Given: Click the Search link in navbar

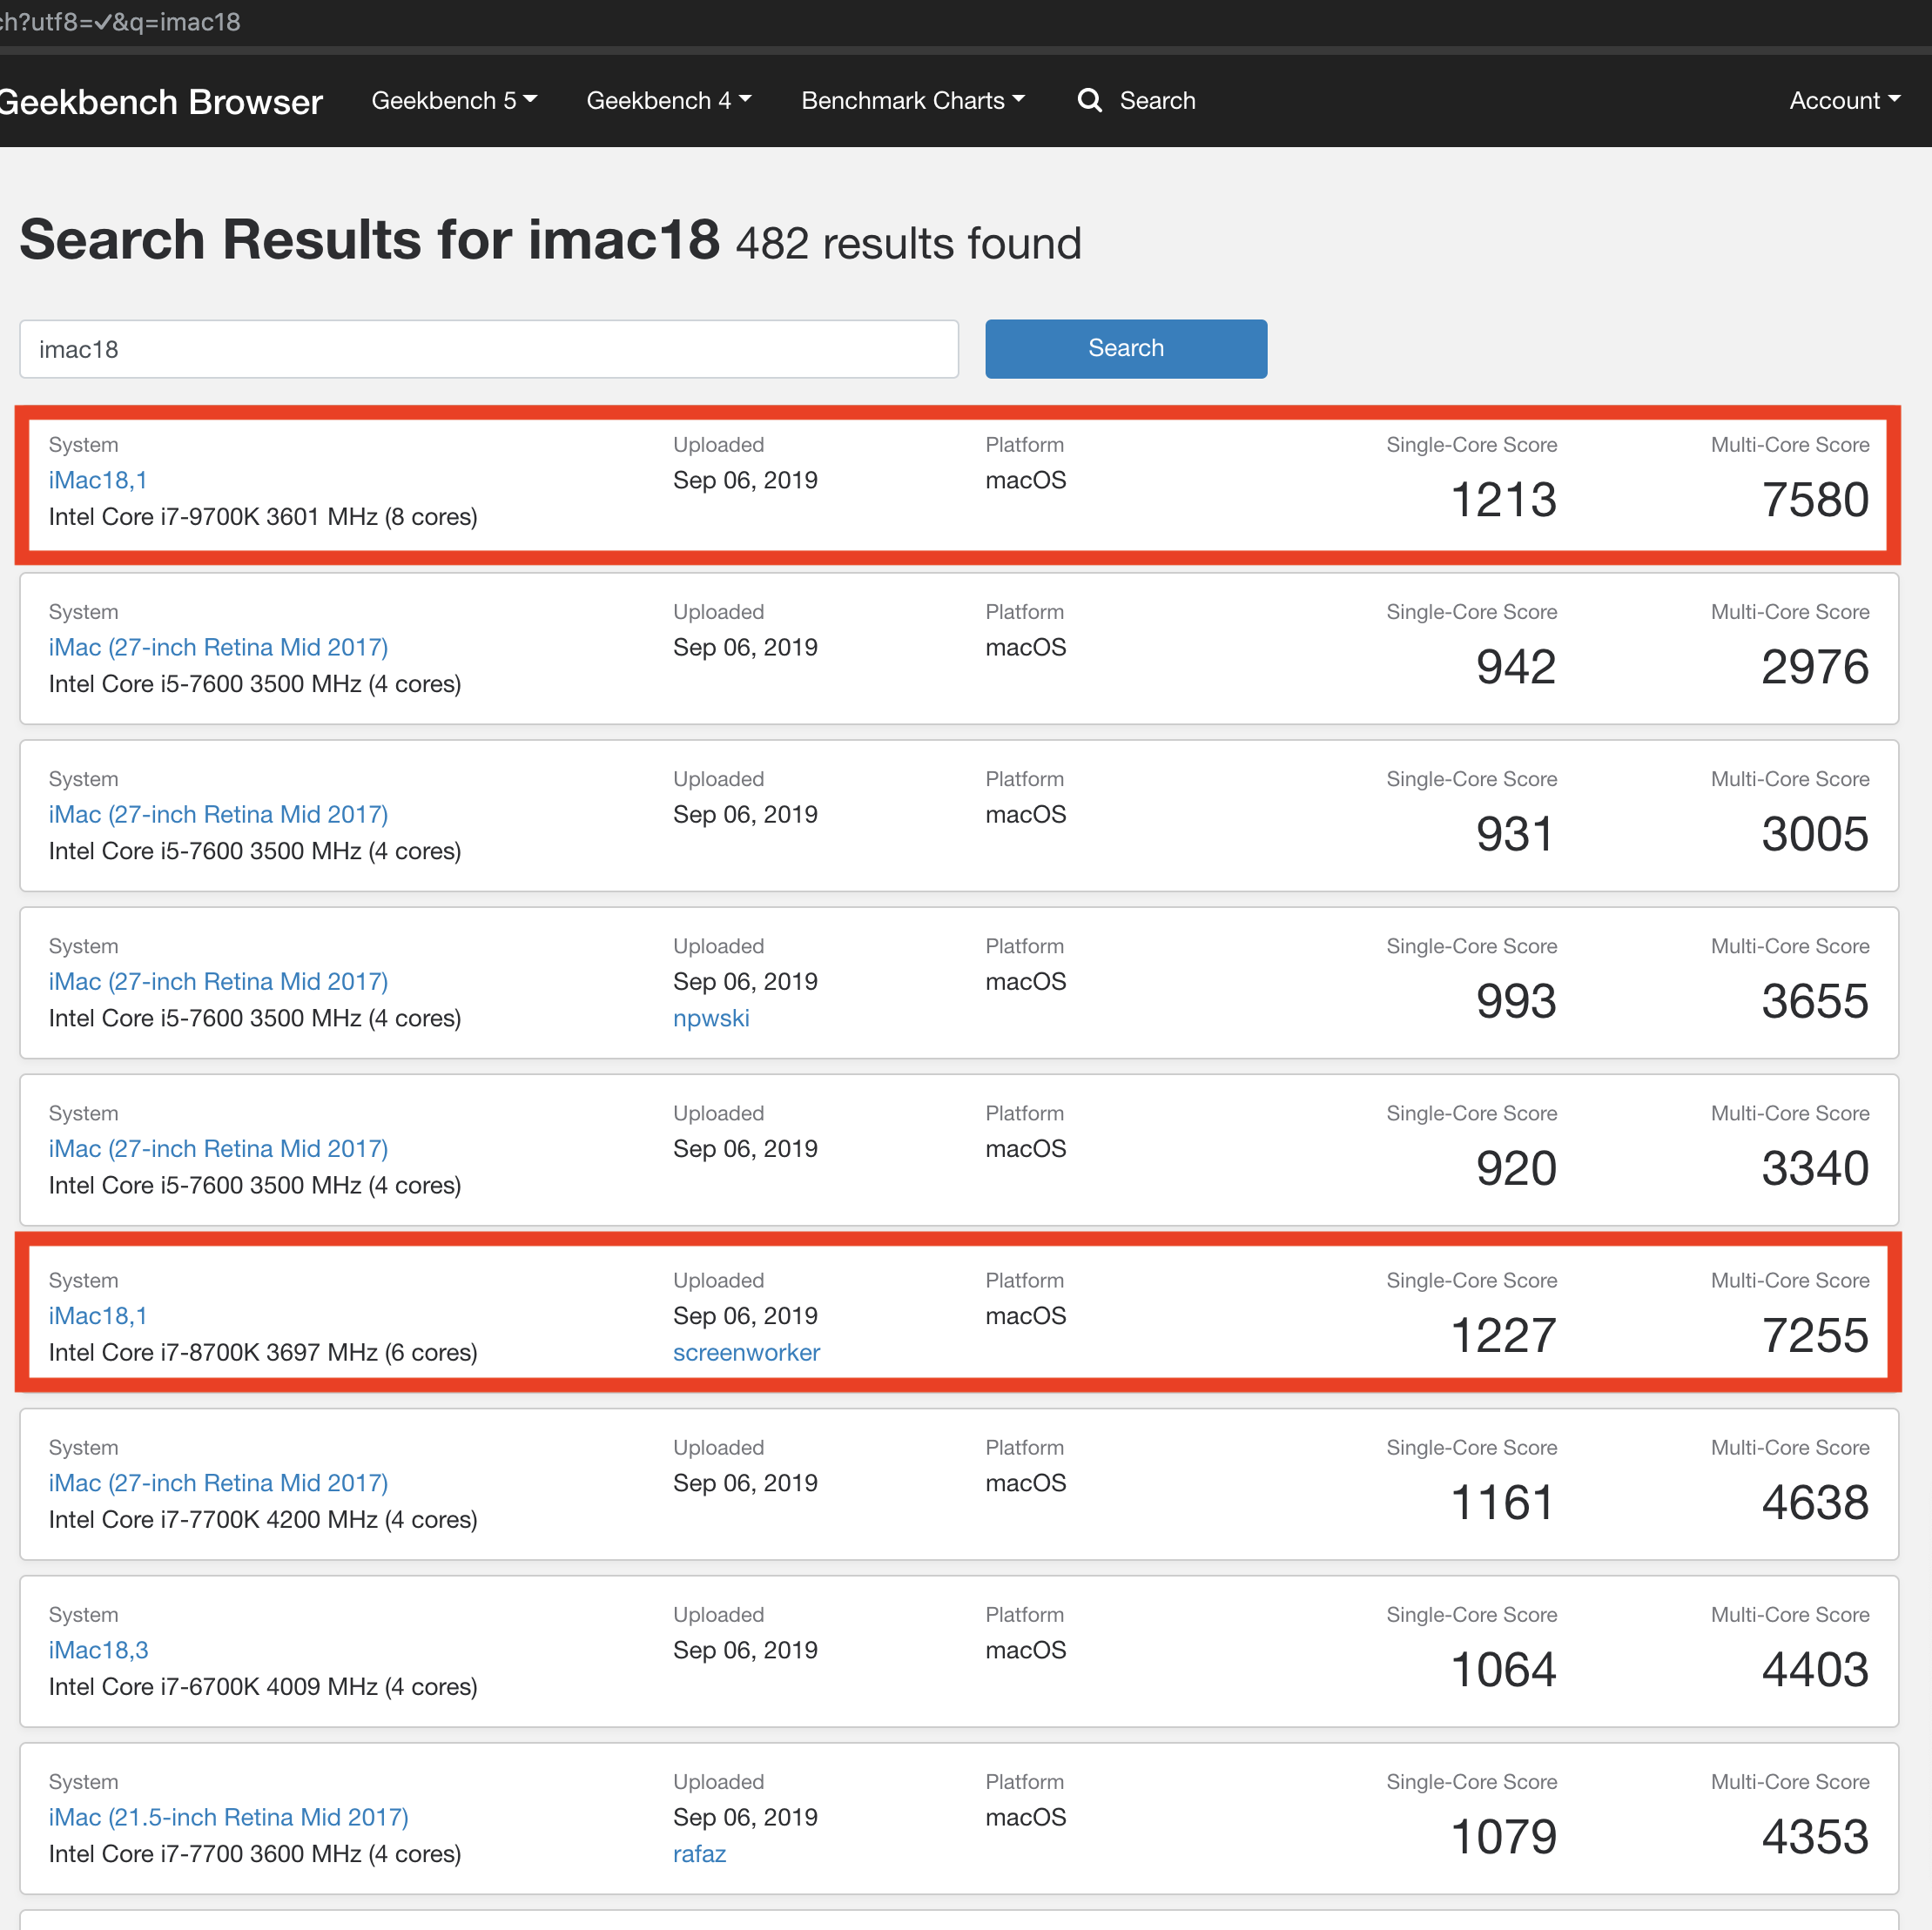Looking at the screenshot, I should tap(1156, 100).
